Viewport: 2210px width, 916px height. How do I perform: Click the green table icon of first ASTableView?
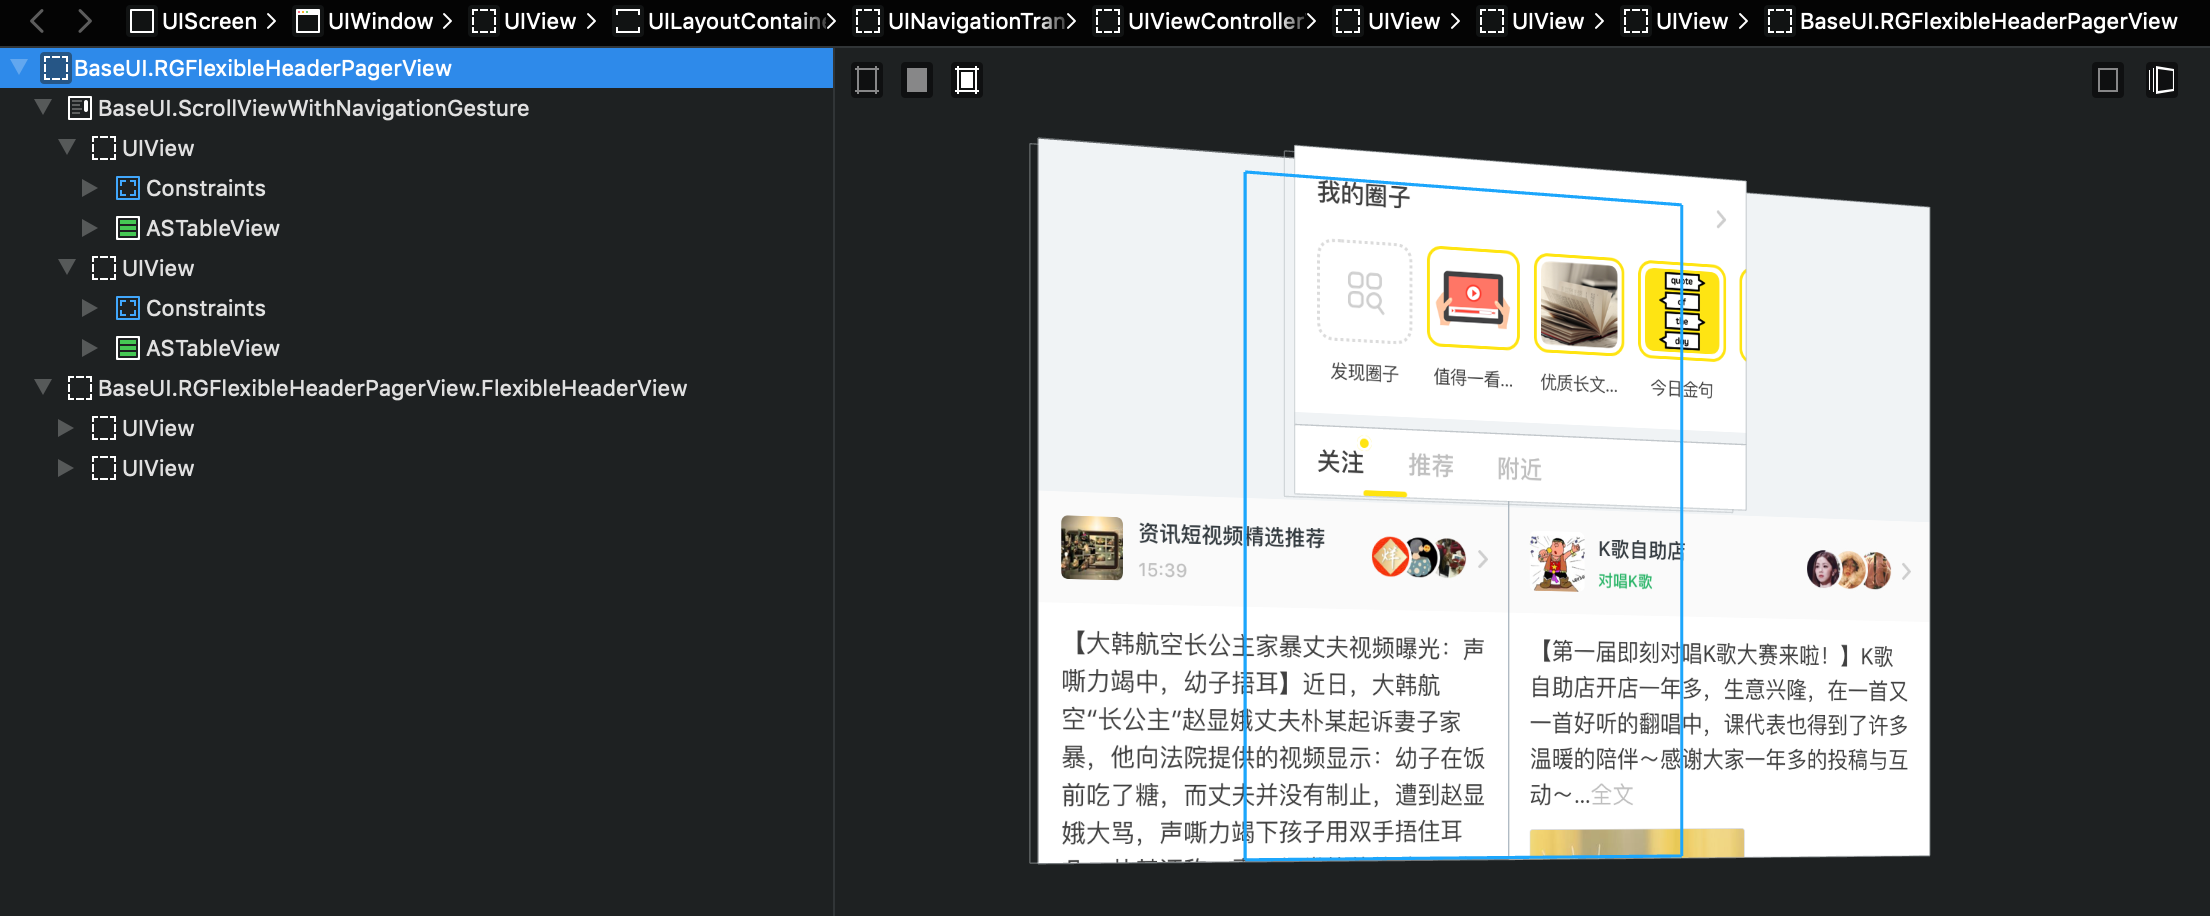click(x=128, y=228)
